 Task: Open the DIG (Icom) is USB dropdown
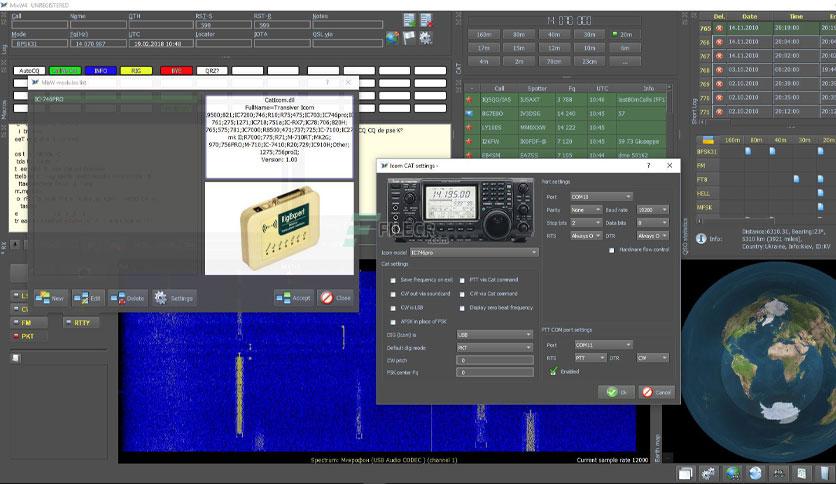495,335
